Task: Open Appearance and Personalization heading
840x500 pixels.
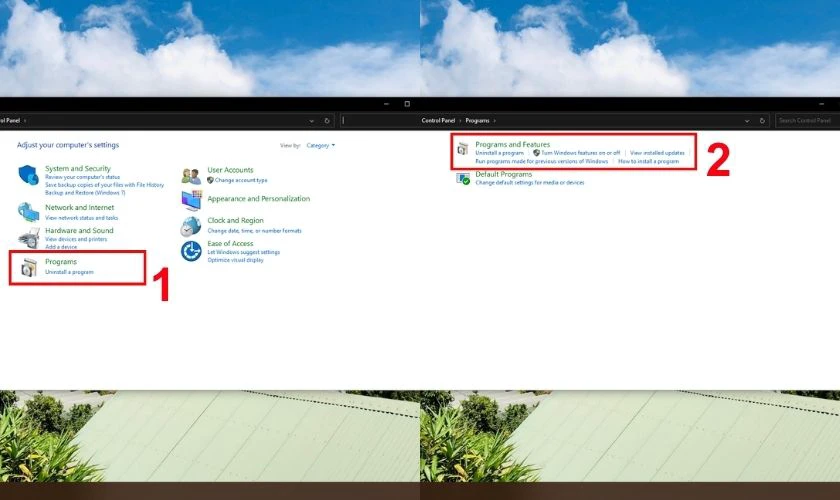Action: (x=259, y=198)
